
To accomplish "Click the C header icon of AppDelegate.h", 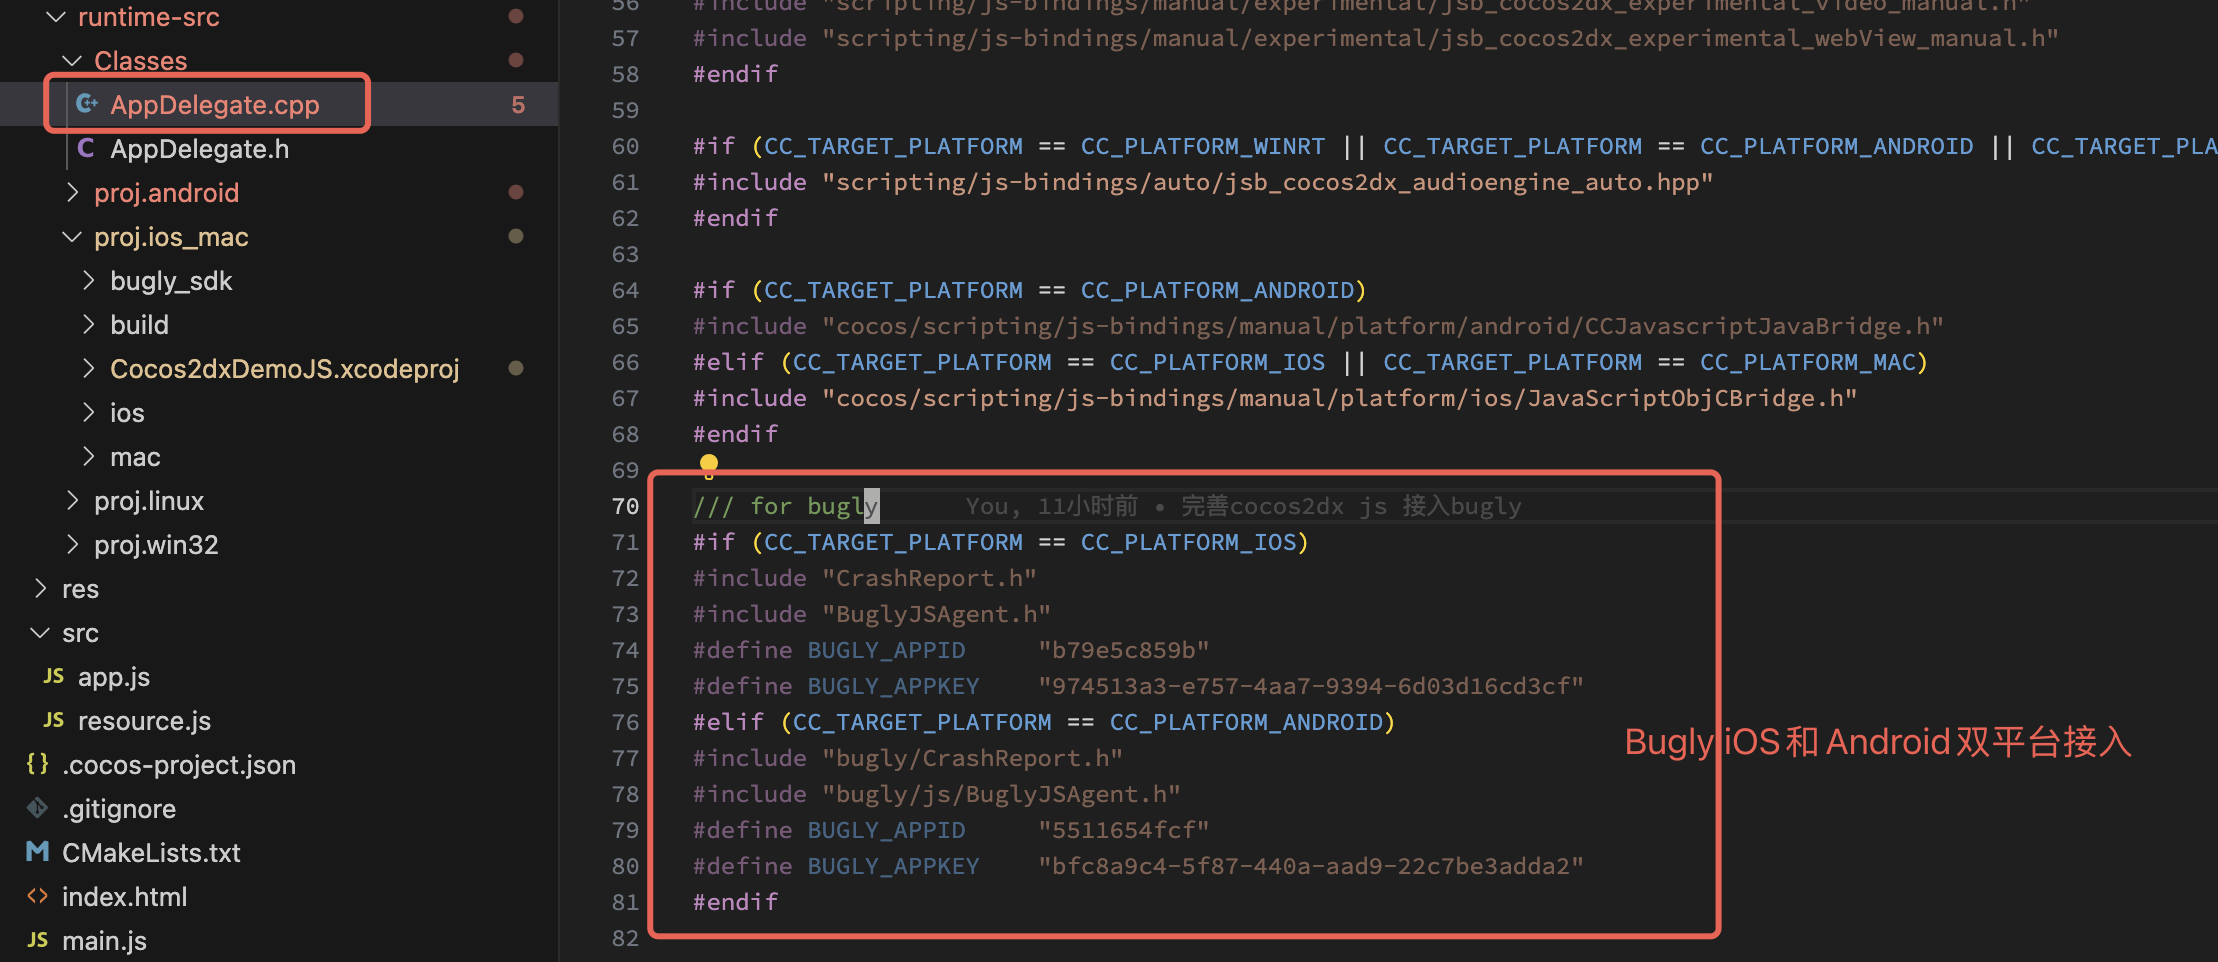I will click(x=87, y=148).
